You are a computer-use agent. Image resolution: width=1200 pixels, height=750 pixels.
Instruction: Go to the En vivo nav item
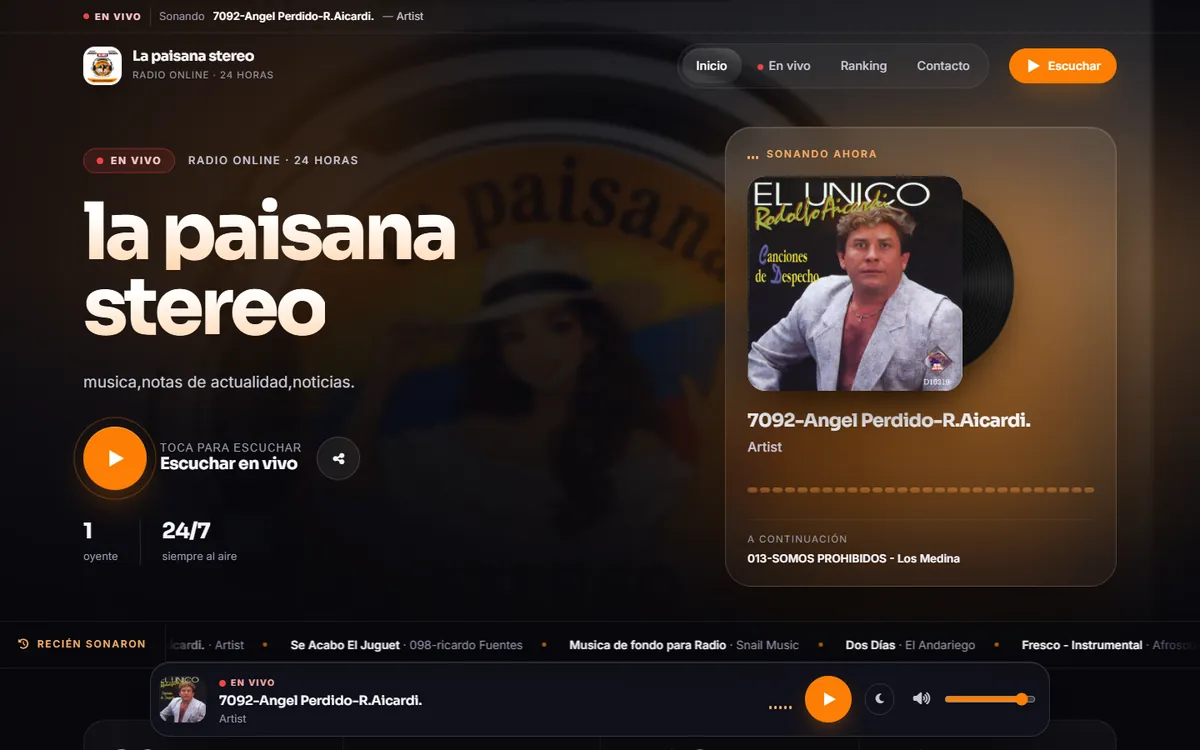tap(784, 66)
